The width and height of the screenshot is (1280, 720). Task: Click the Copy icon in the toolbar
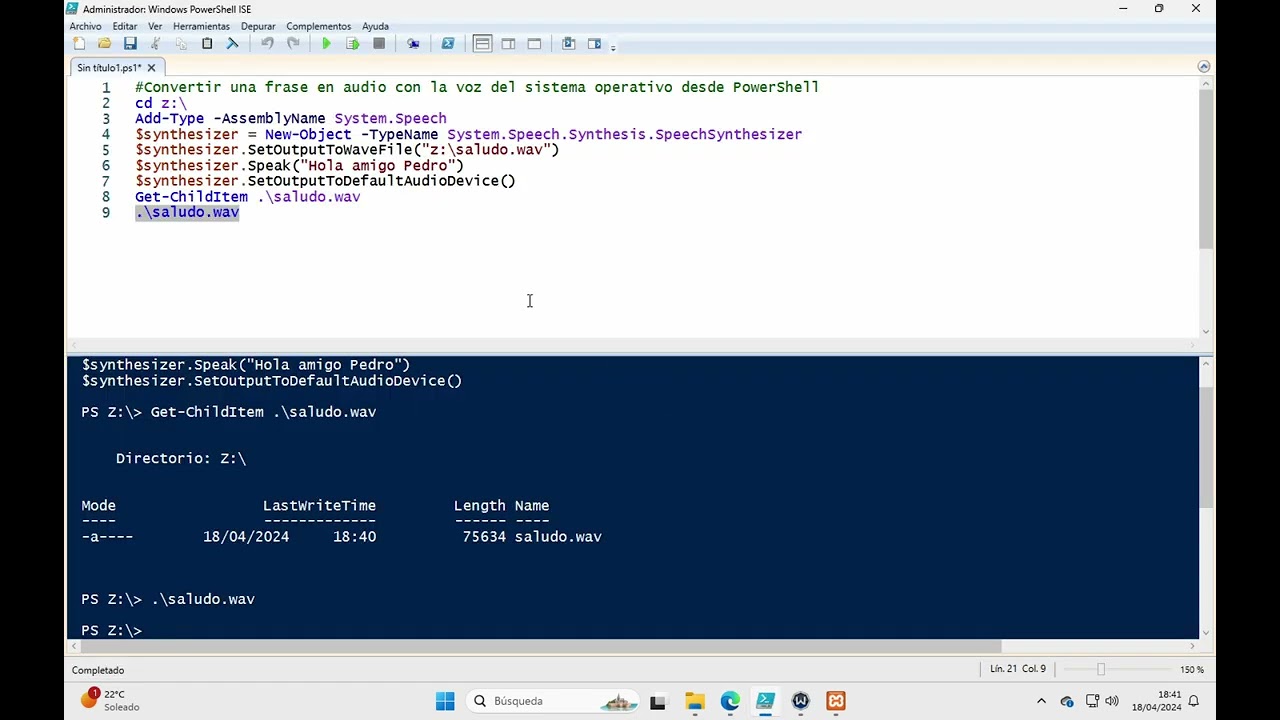click(181, 44)
